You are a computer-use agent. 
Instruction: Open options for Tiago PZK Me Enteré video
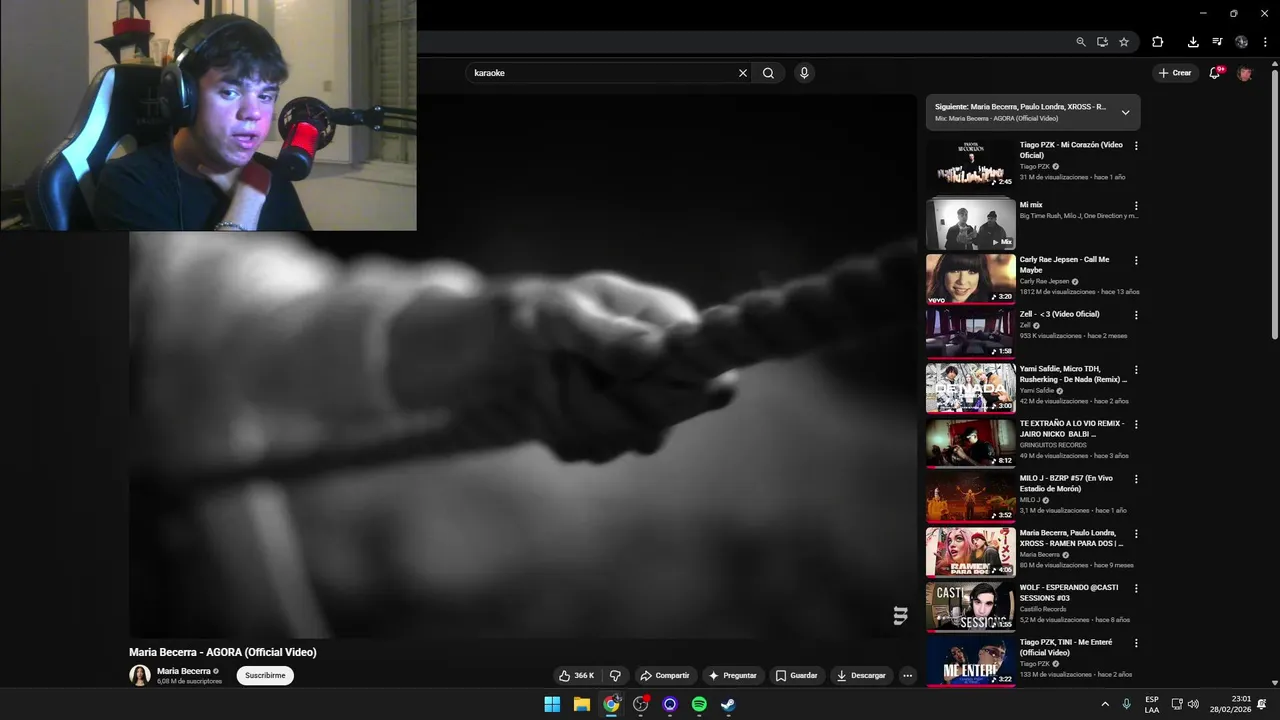1136,643
